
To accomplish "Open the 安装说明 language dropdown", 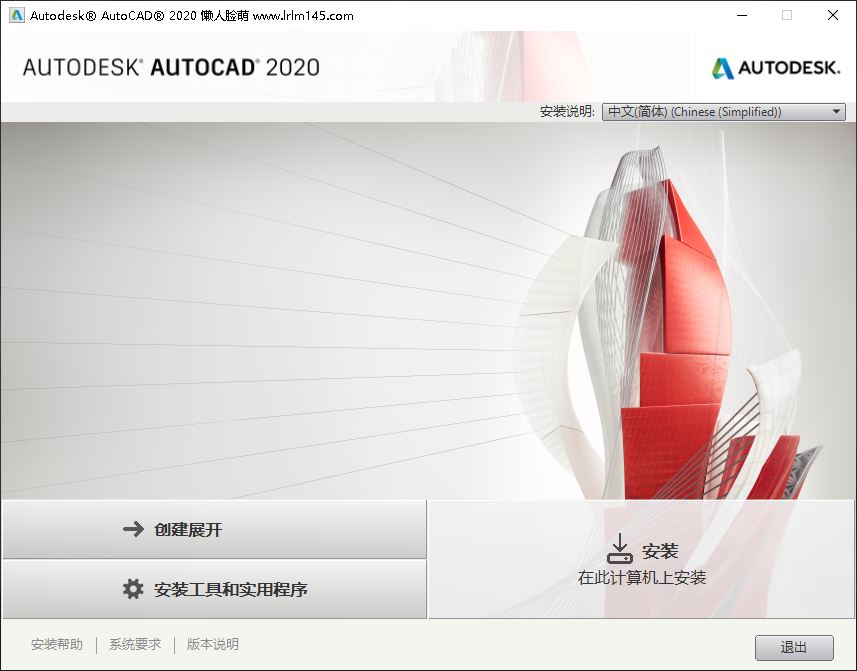I will click(x=724, y=111).
